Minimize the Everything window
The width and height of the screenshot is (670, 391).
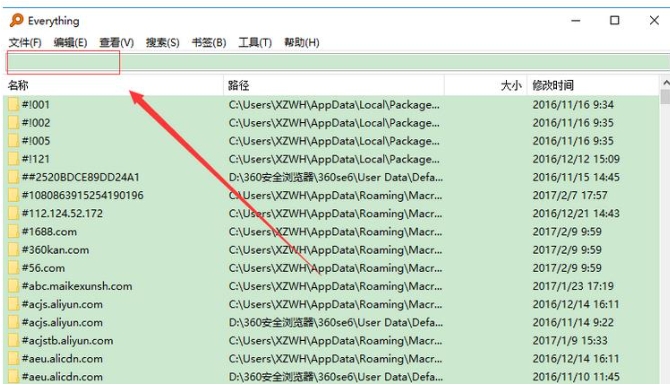click(x=576, y=21)
